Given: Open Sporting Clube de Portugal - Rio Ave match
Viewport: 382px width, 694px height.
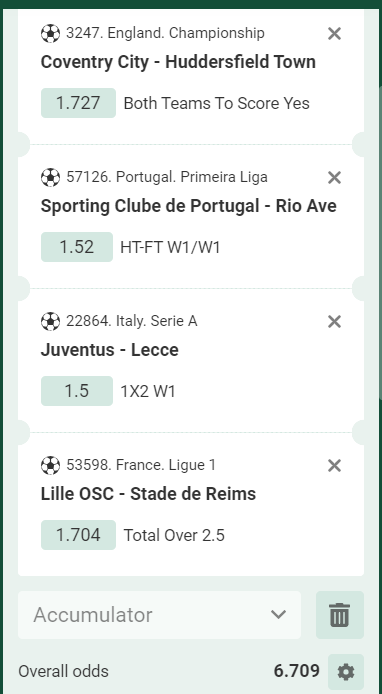Looking at the screenshot, I should (x=189, y=206).
